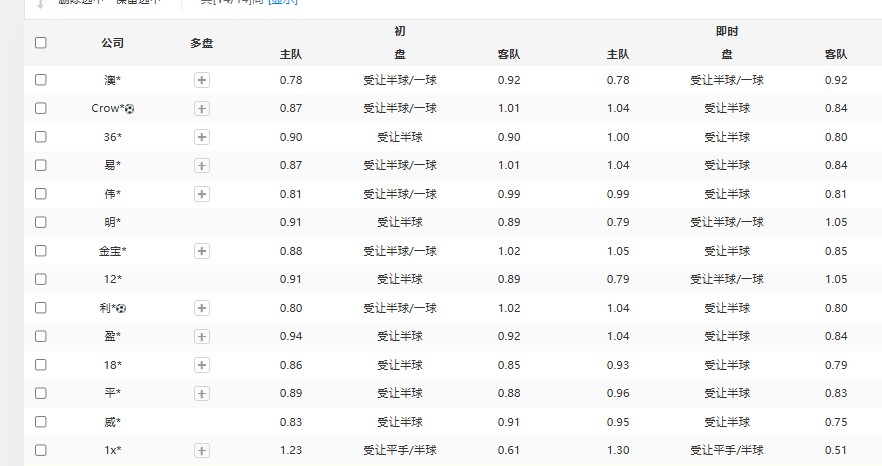
Task: Click the 多盘 column header
Action: pyautogui.click(x=201, y=43)
